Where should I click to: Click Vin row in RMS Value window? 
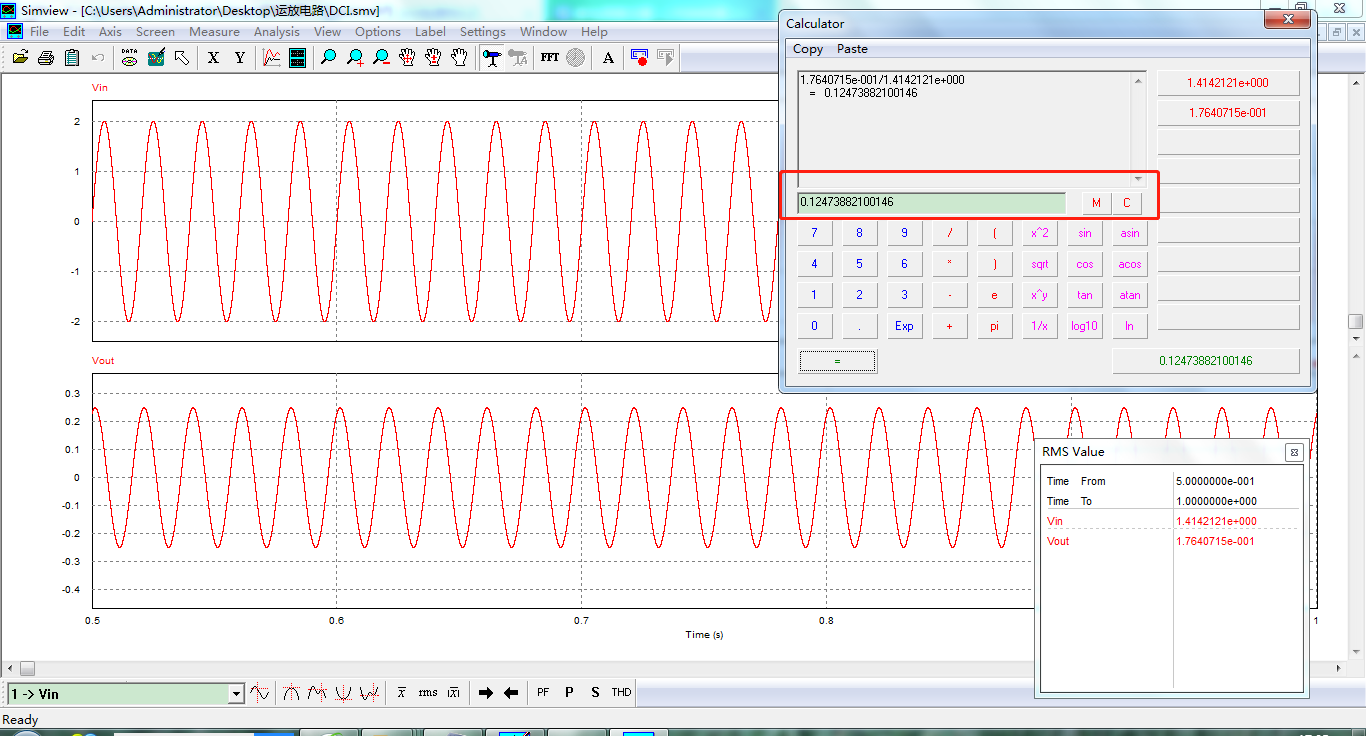point(1170,521)
